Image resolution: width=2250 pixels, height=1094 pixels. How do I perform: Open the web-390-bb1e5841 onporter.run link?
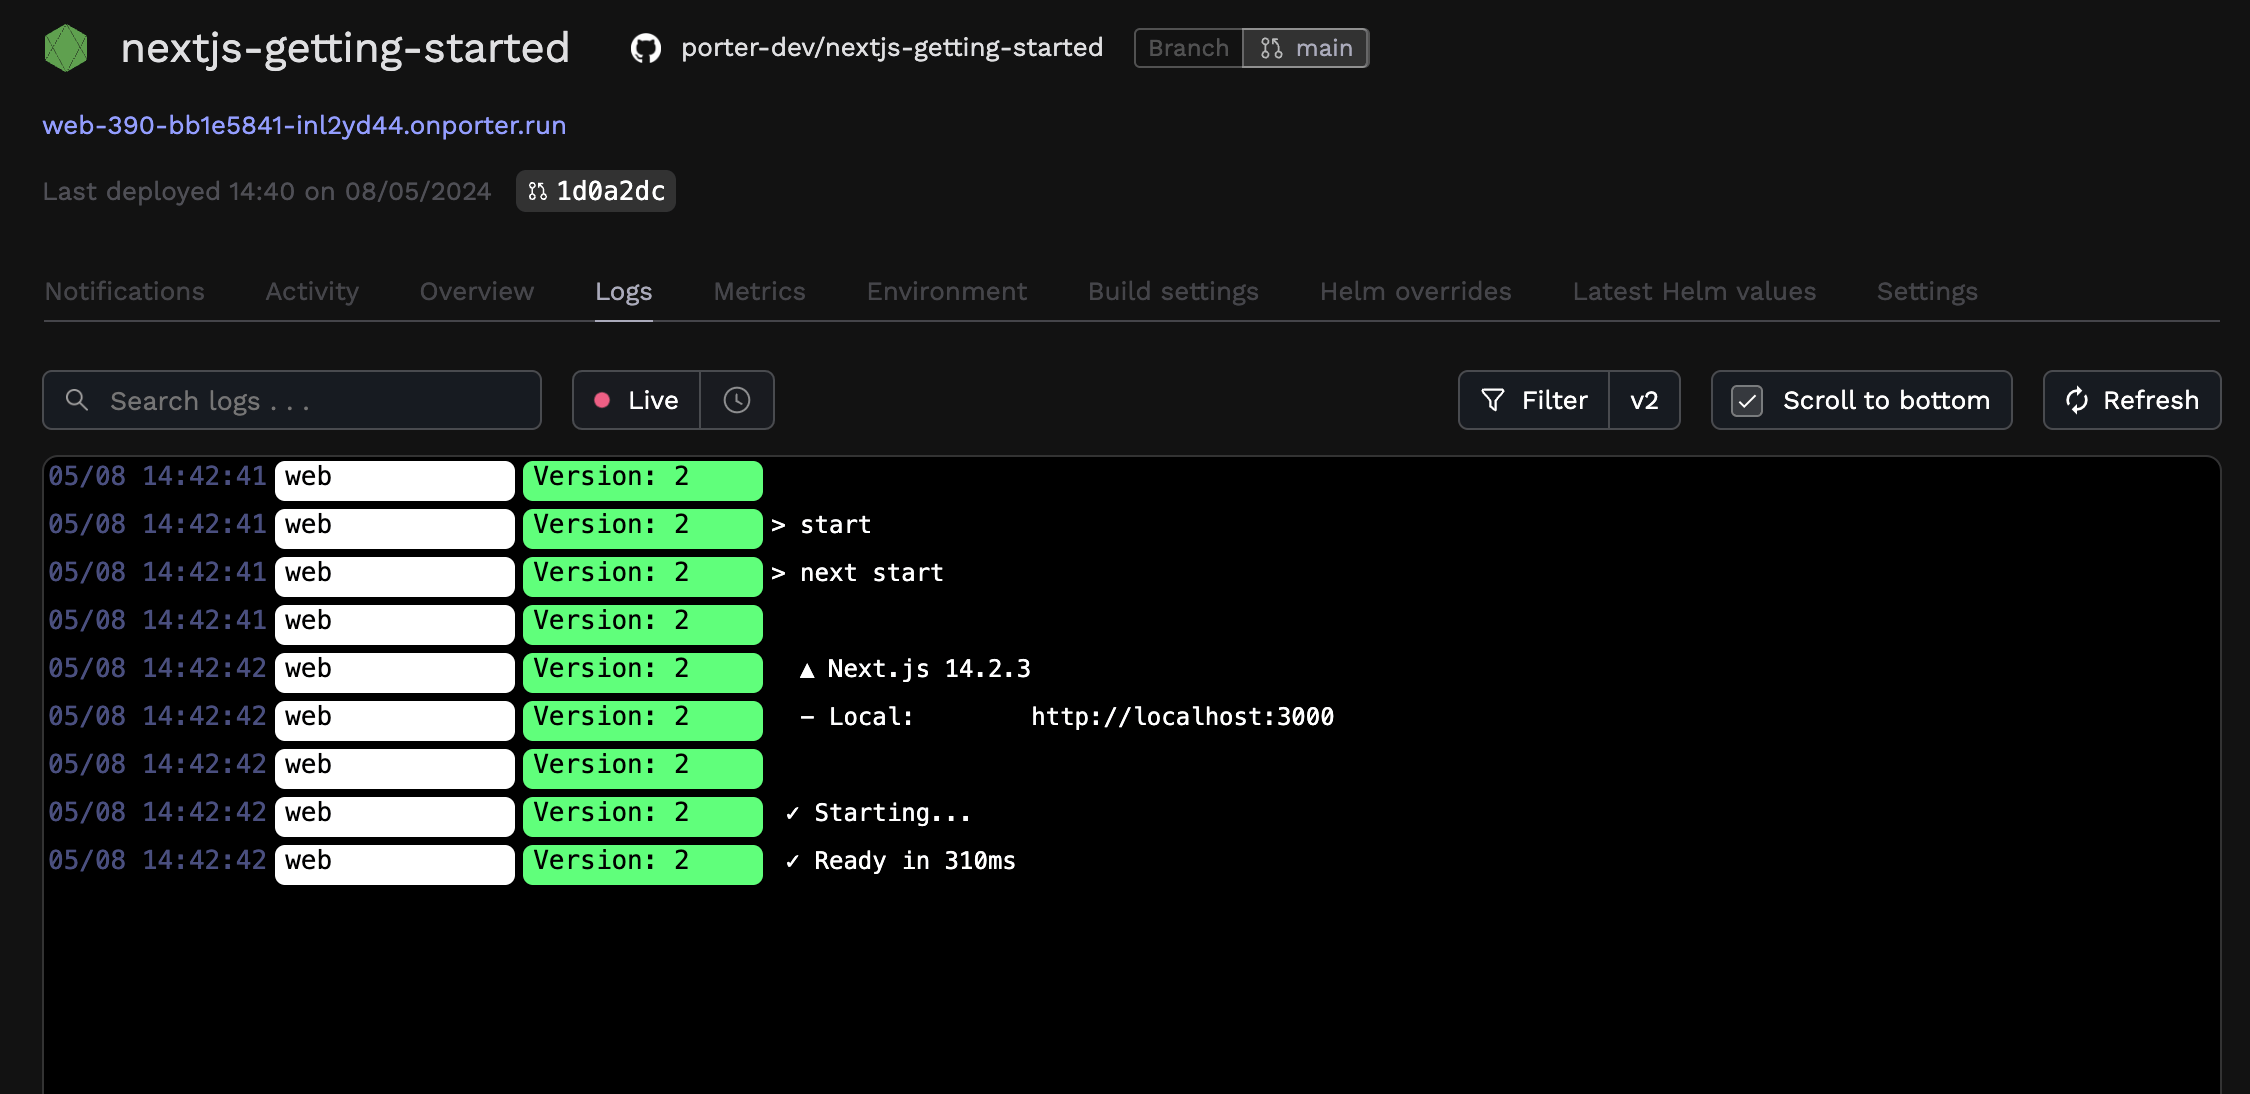304,125
